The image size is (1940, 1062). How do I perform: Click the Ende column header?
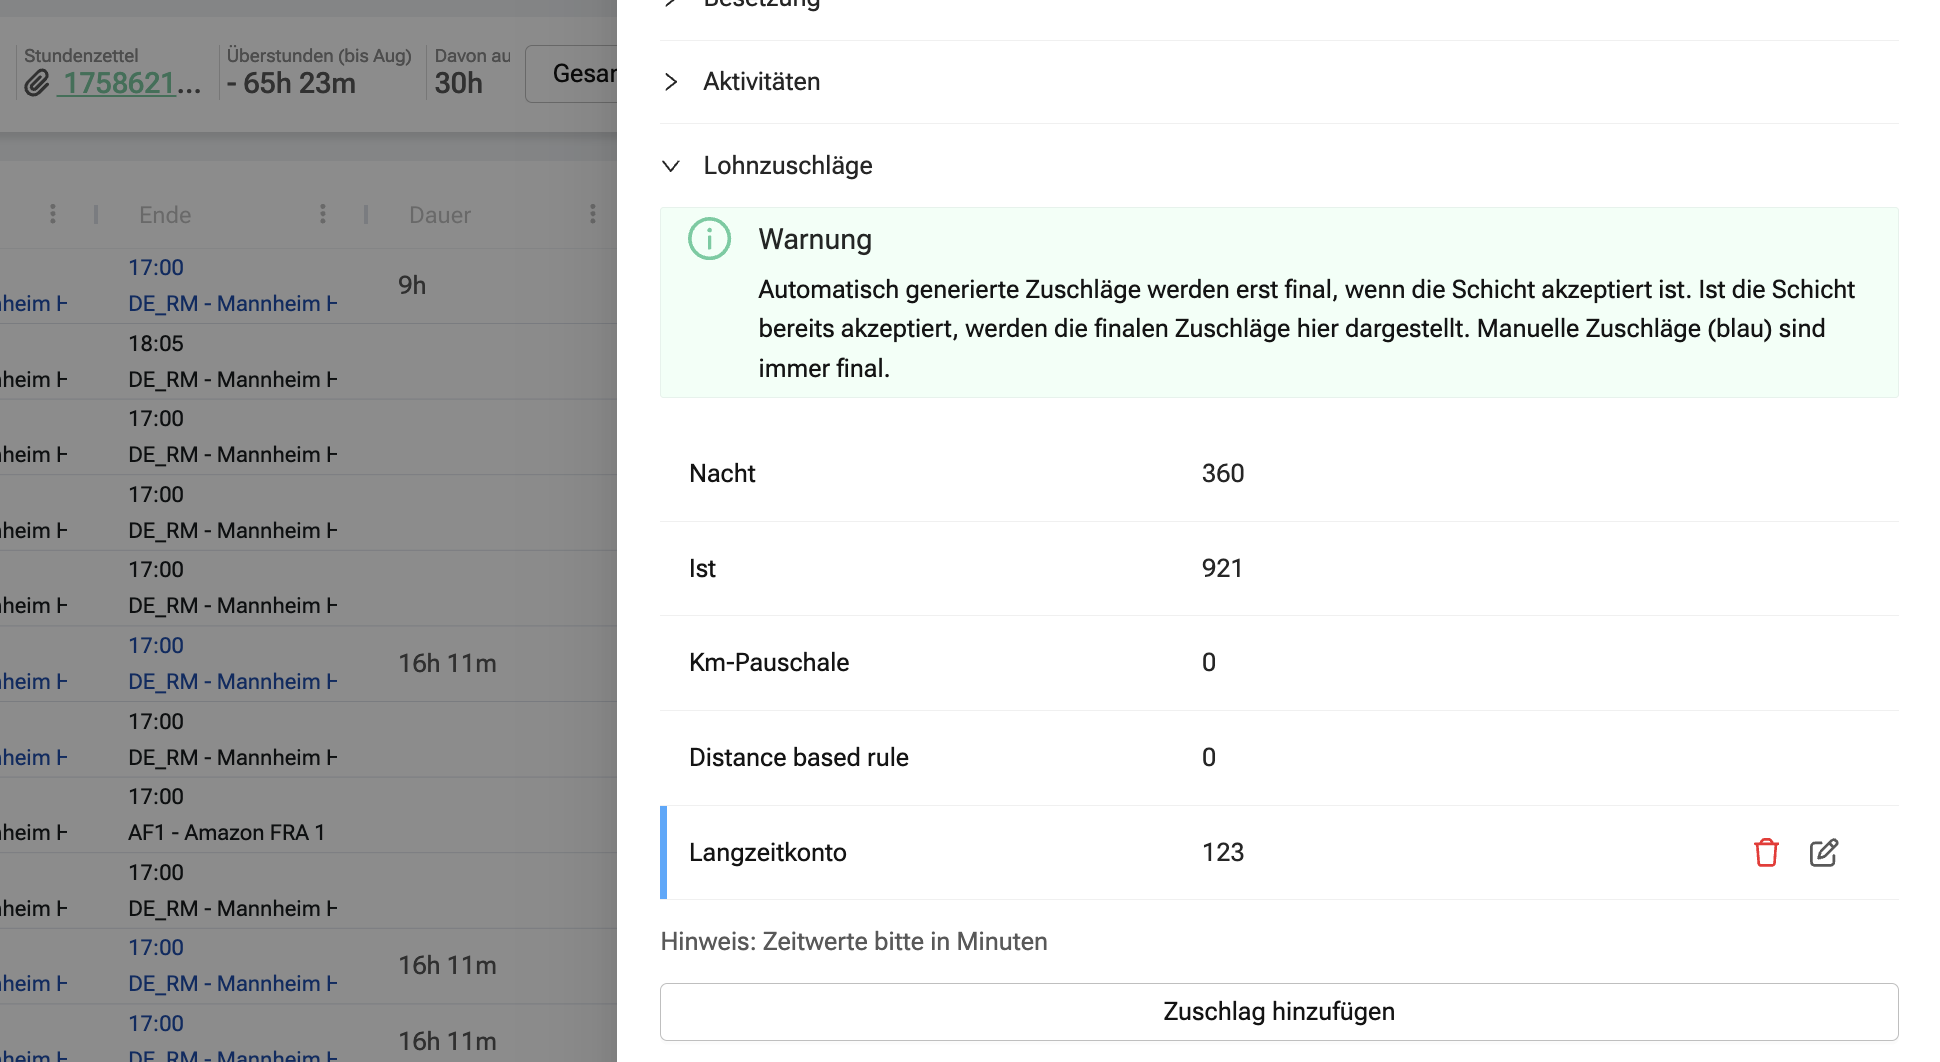click(x=165, y=215)
